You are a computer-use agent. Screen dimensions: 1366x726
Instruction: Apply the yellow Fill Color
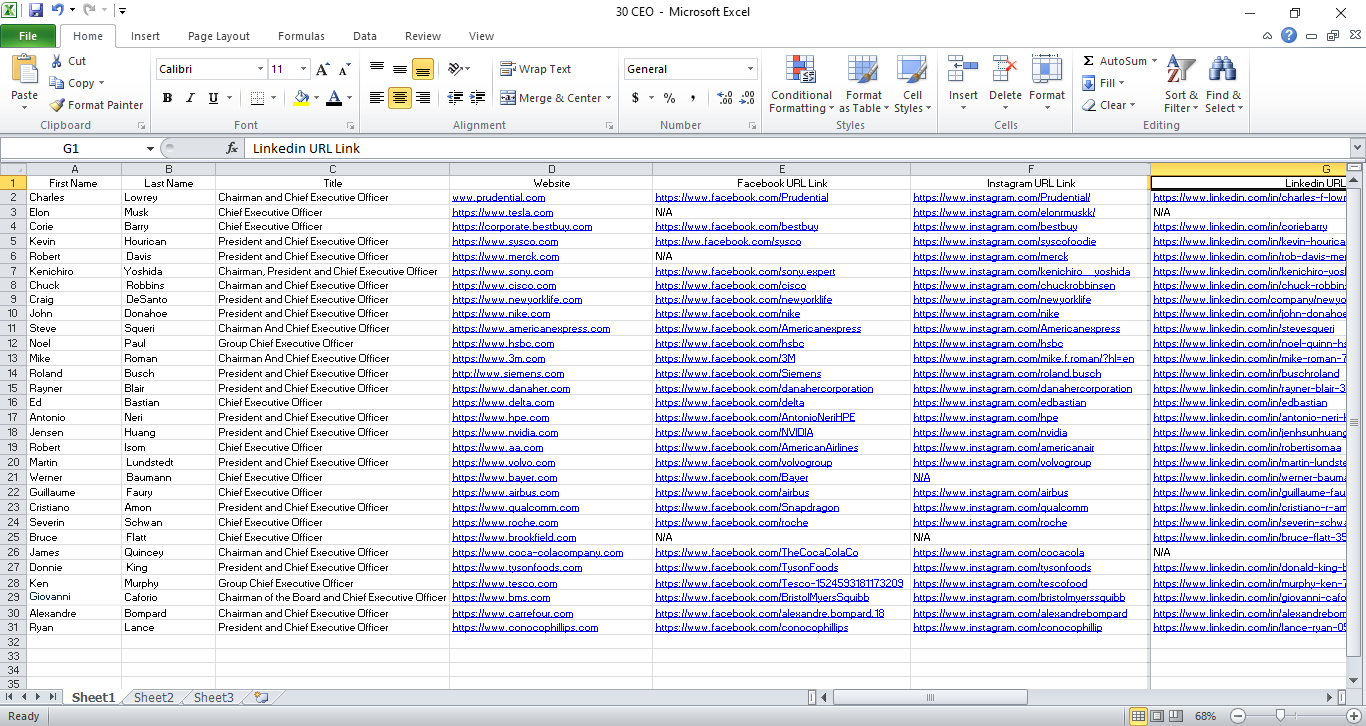tap(301, 98)
